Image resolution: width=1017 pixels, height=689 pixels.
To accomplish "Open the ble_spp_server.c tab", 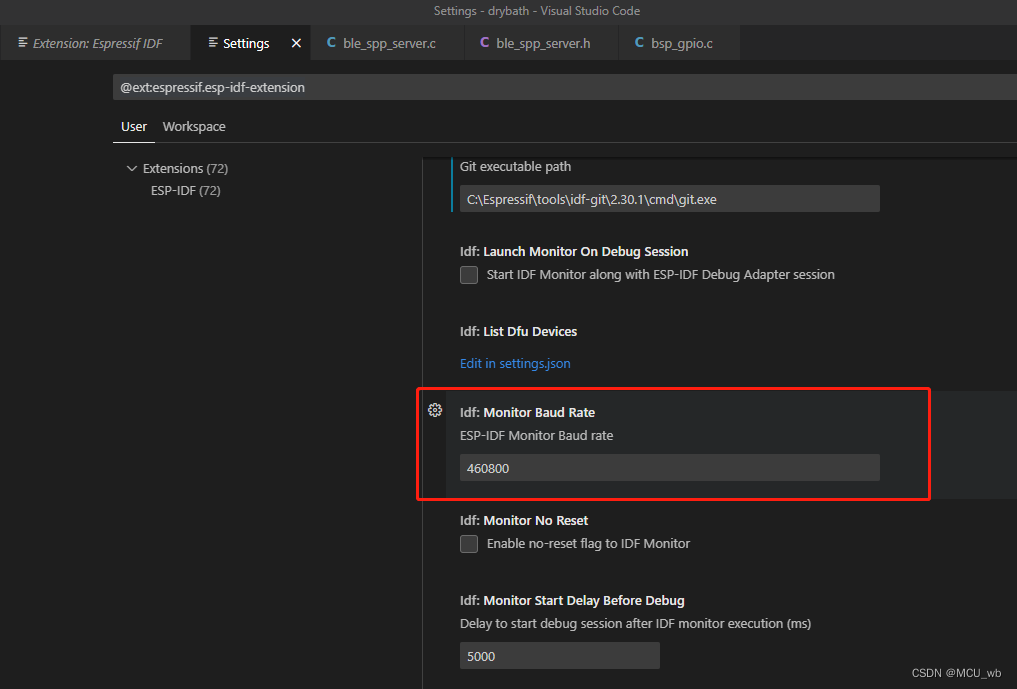I will click(389, 43).
